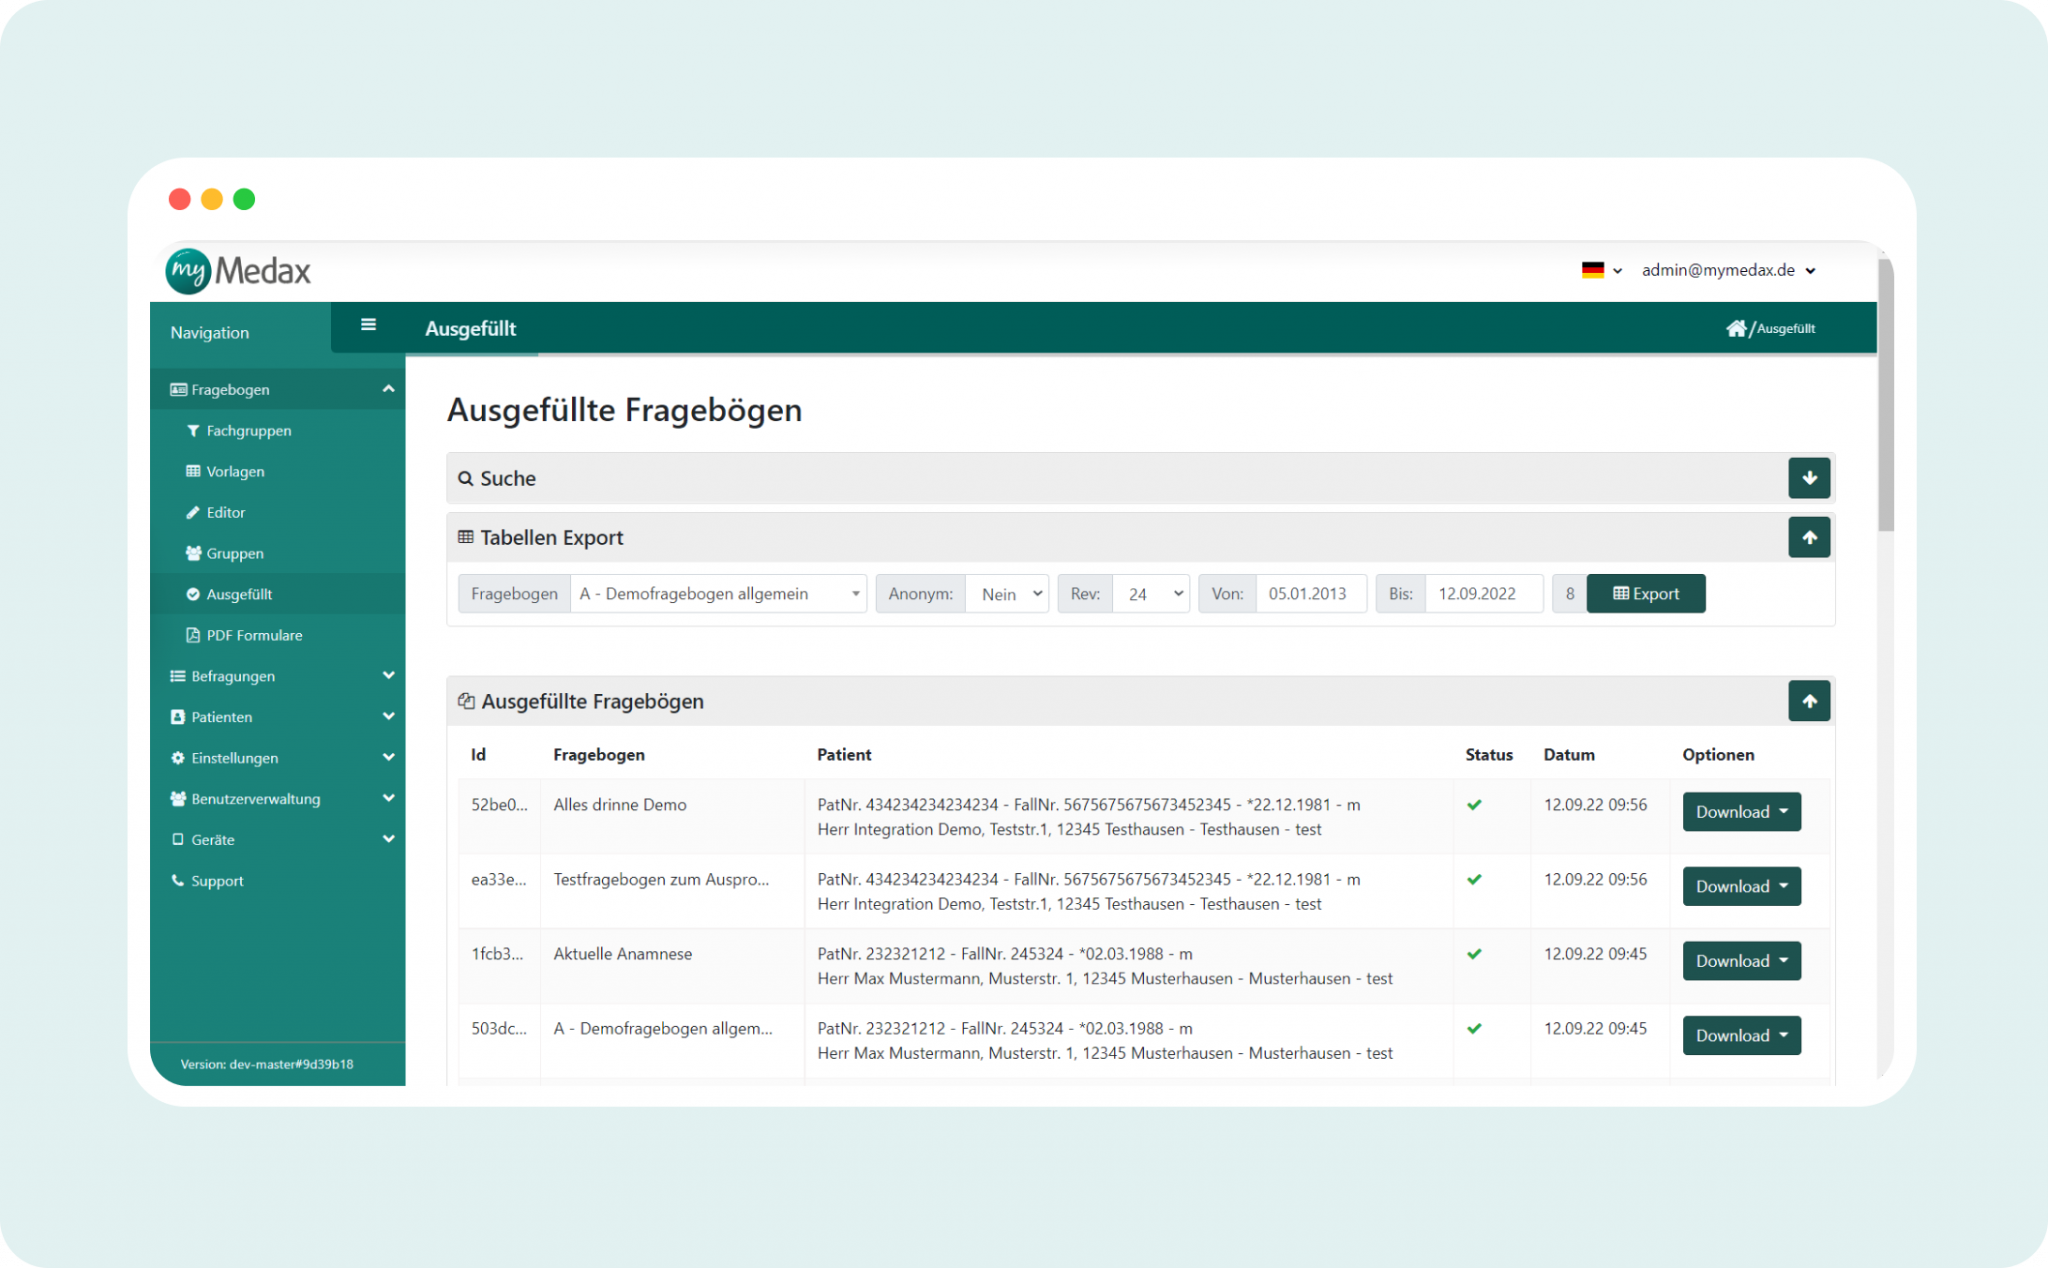
Task: Click the Ausgefüllt checkmark circle icon
Action: coord(193,594)
